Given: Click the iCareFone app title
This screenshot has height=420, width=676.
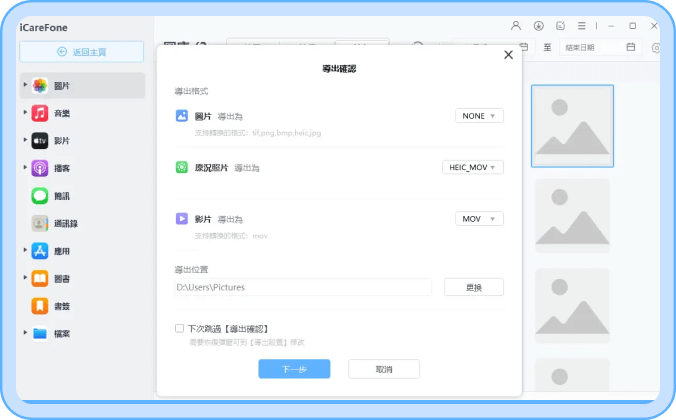Looking at the screenshot, I should pyautogui.click(x=44, y=28).
